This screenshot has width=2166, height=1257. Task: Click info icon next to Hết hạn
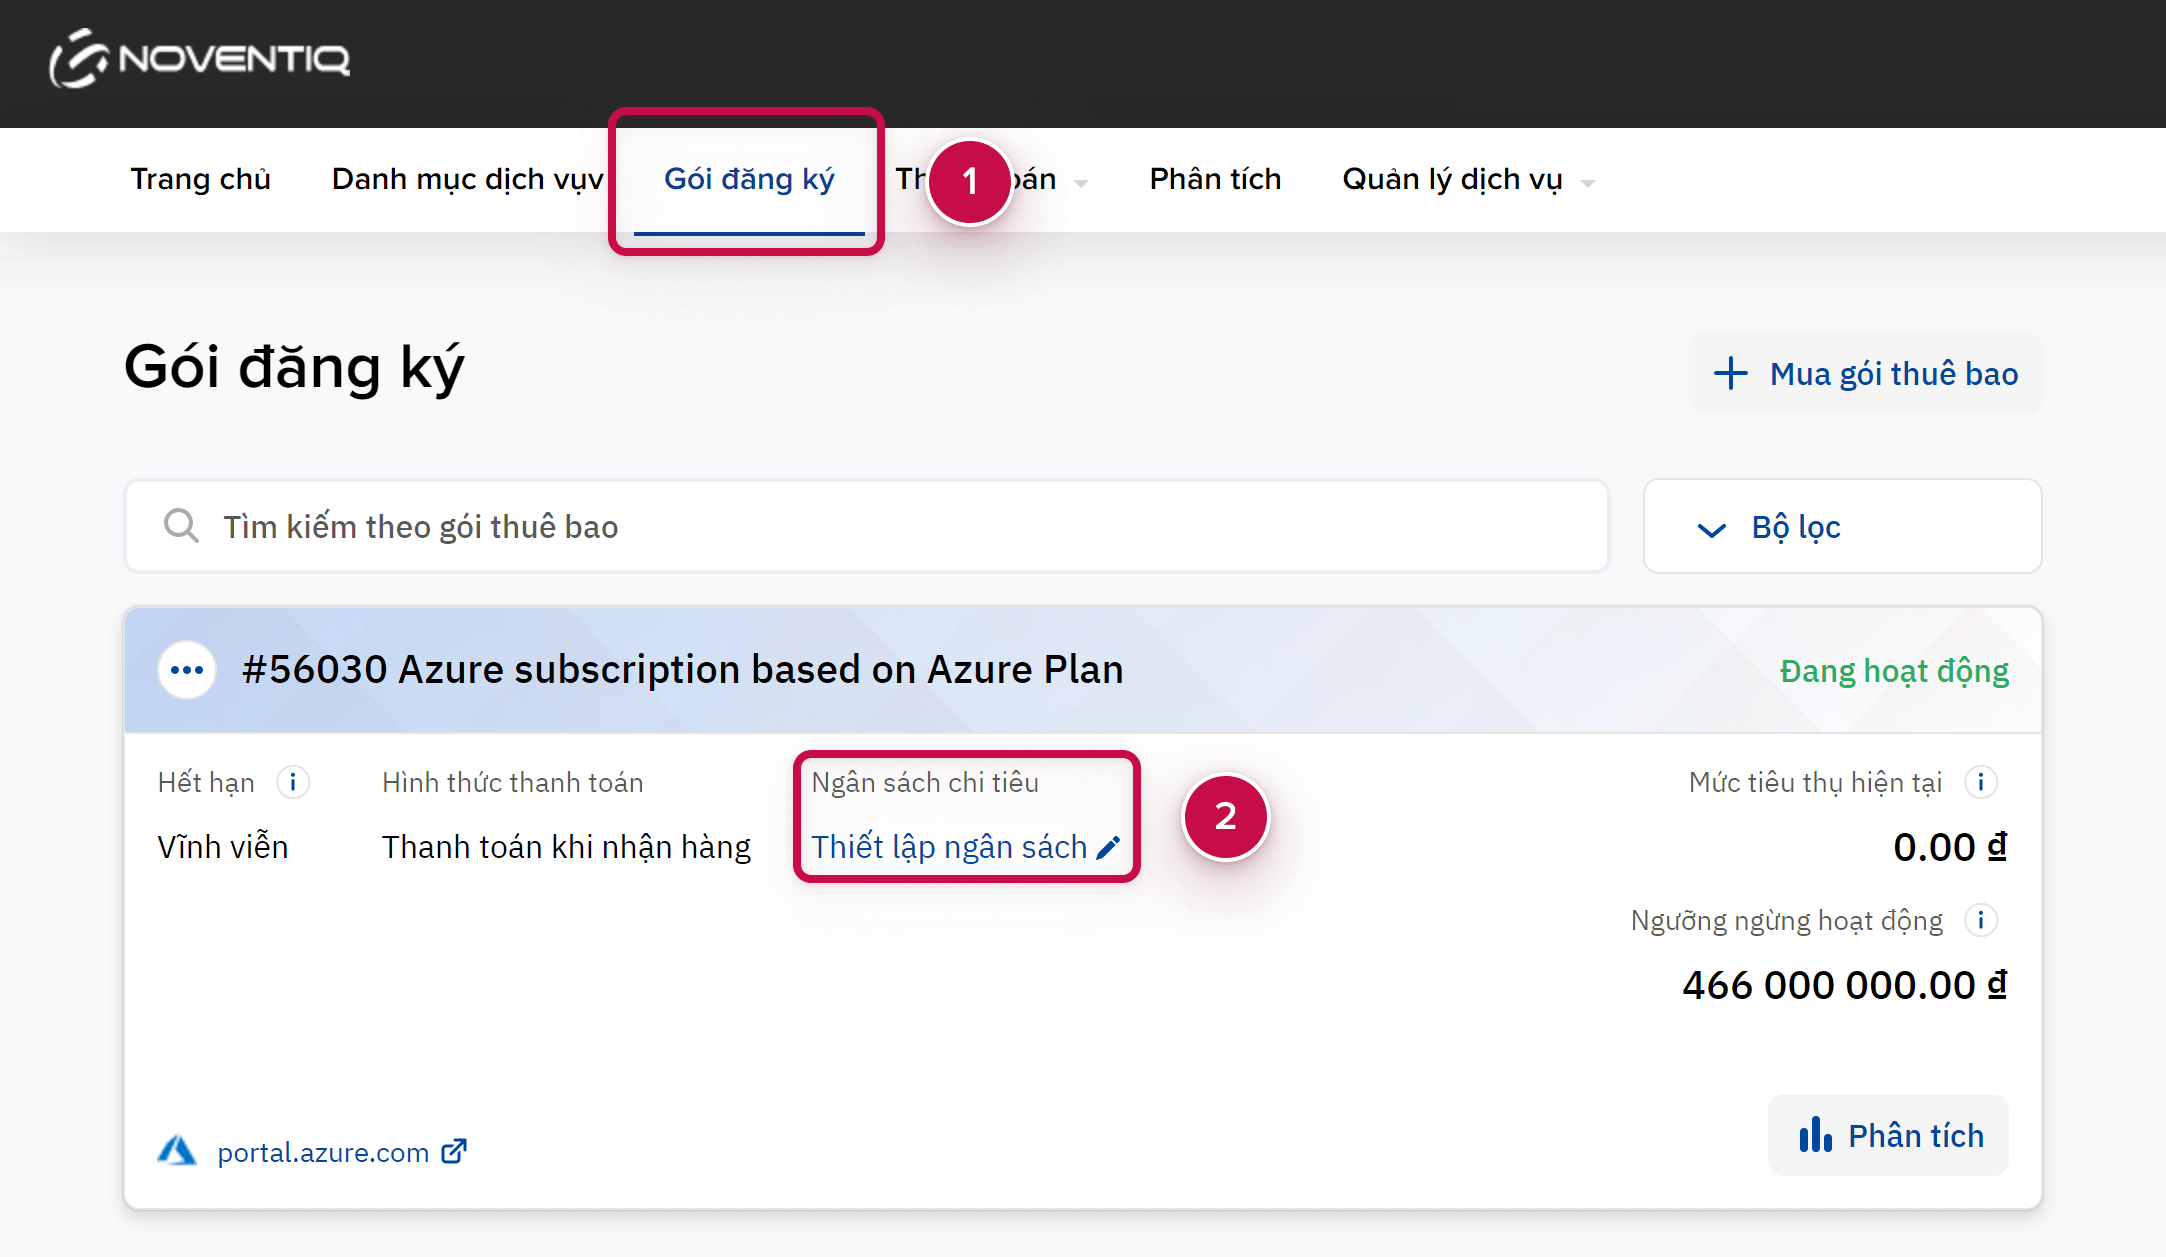(x=293, y=782)
